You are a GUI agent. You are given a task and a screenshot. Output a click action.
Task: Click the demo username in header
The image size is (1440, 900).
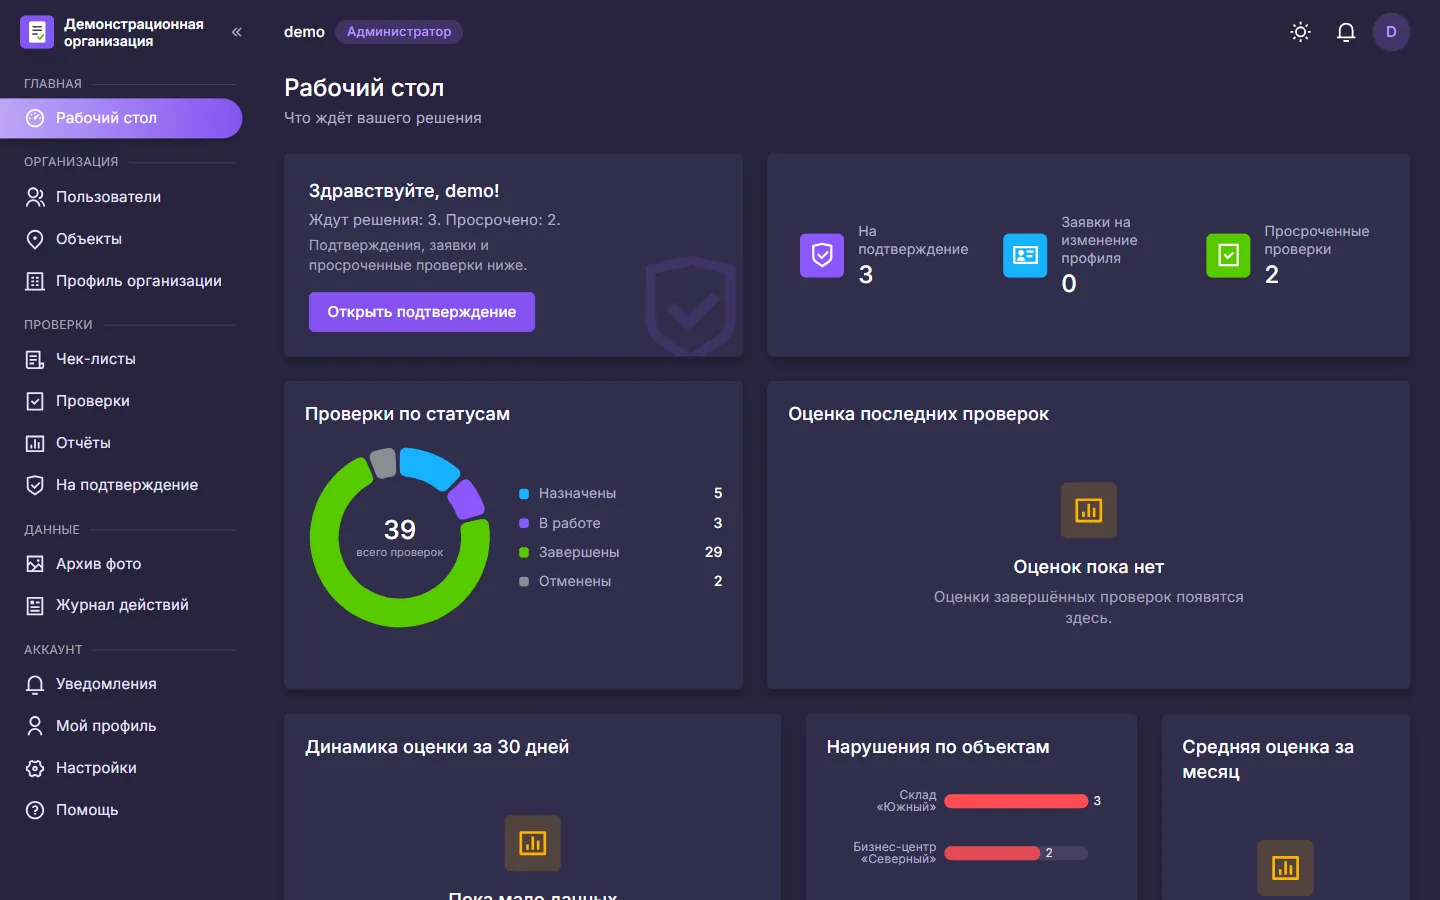[304, 32]
